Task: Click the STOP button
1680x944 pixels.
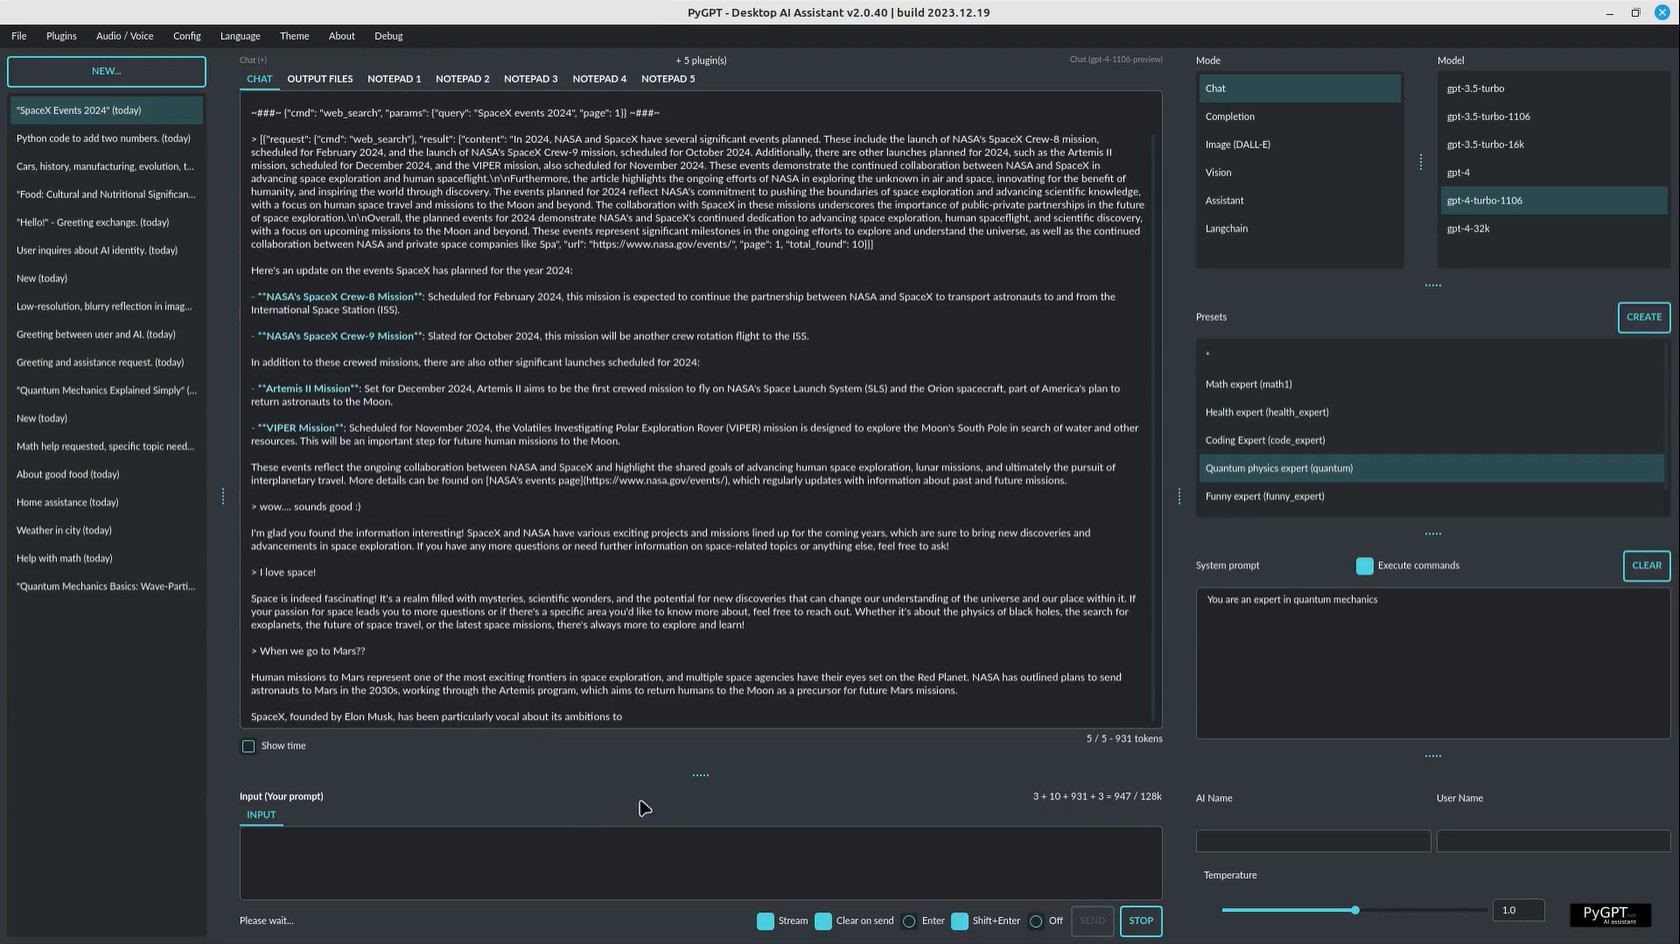Action: pos(1141,921)
